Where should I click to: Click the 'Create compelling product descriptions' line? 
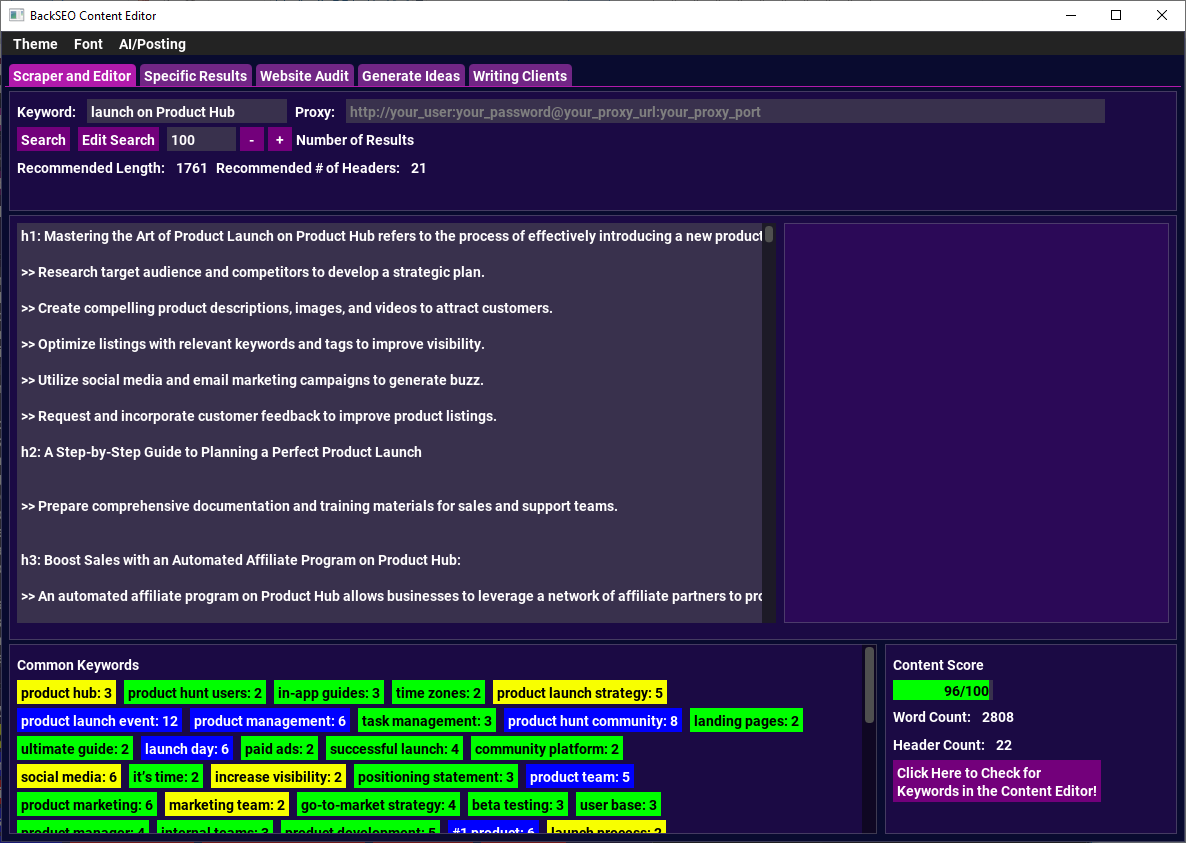[287, 308]
